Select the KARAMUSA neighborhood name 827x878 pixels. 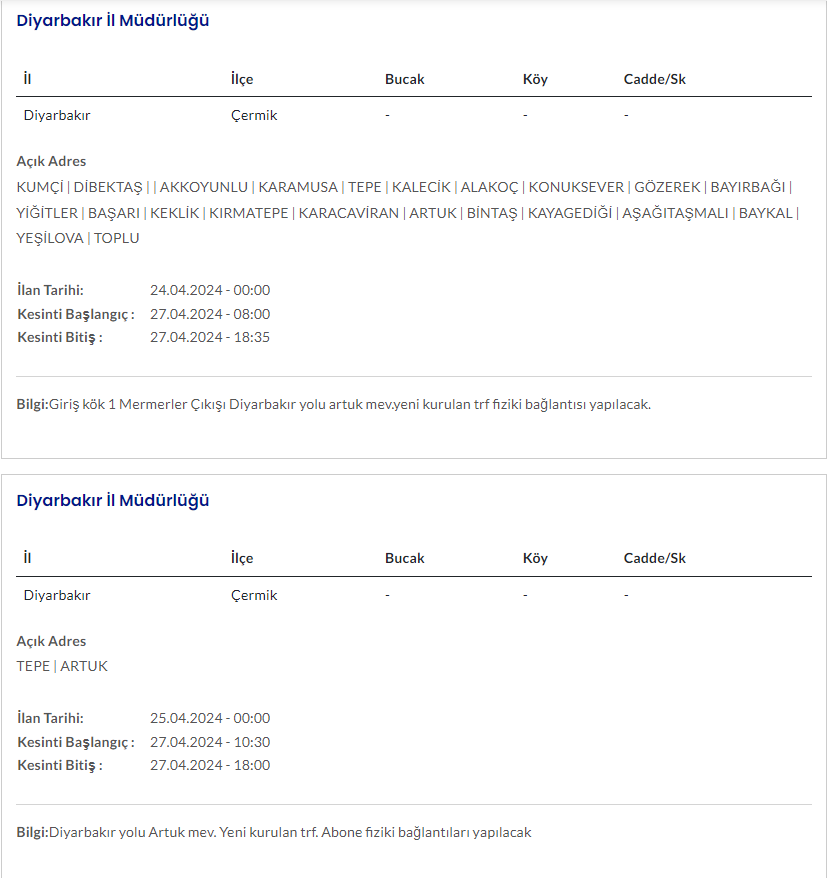click(x=298, y=187)
